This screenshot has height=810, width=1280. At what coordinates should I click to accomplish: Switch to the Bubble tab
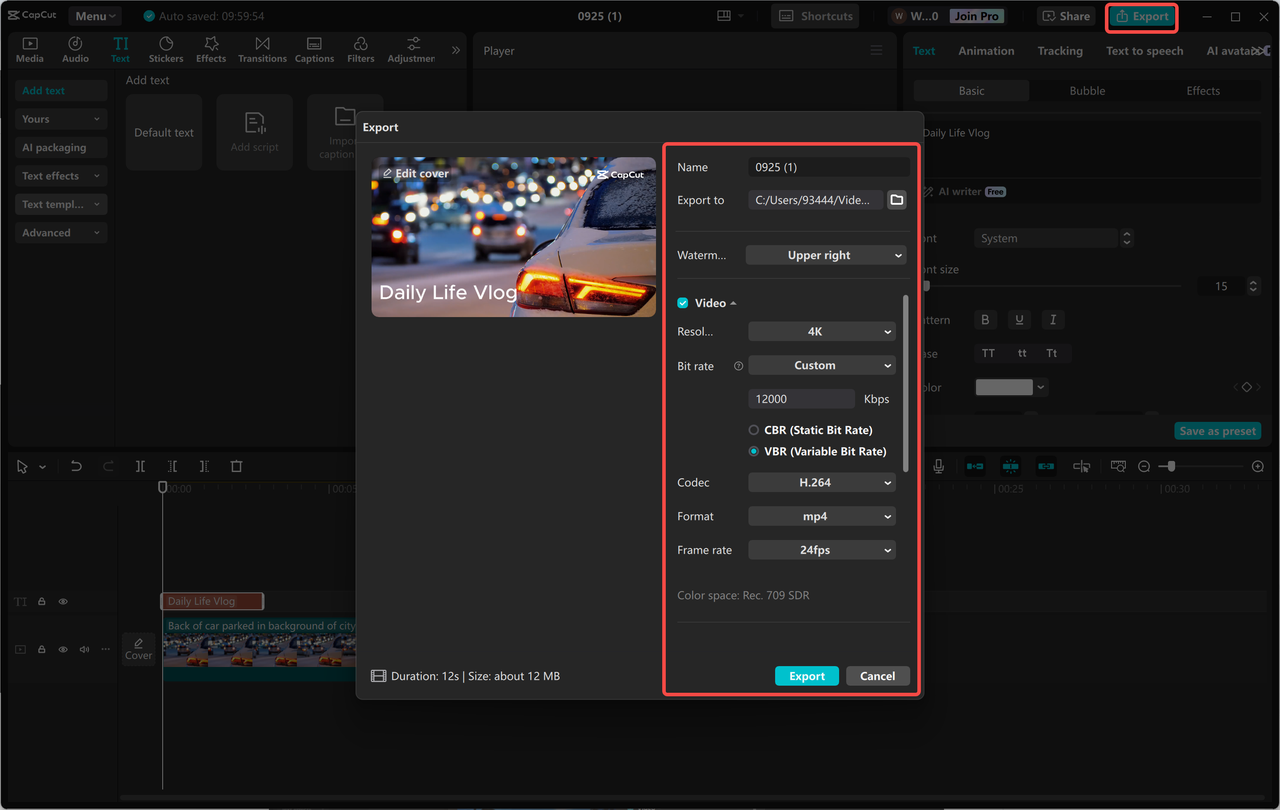click(1086, 90)
